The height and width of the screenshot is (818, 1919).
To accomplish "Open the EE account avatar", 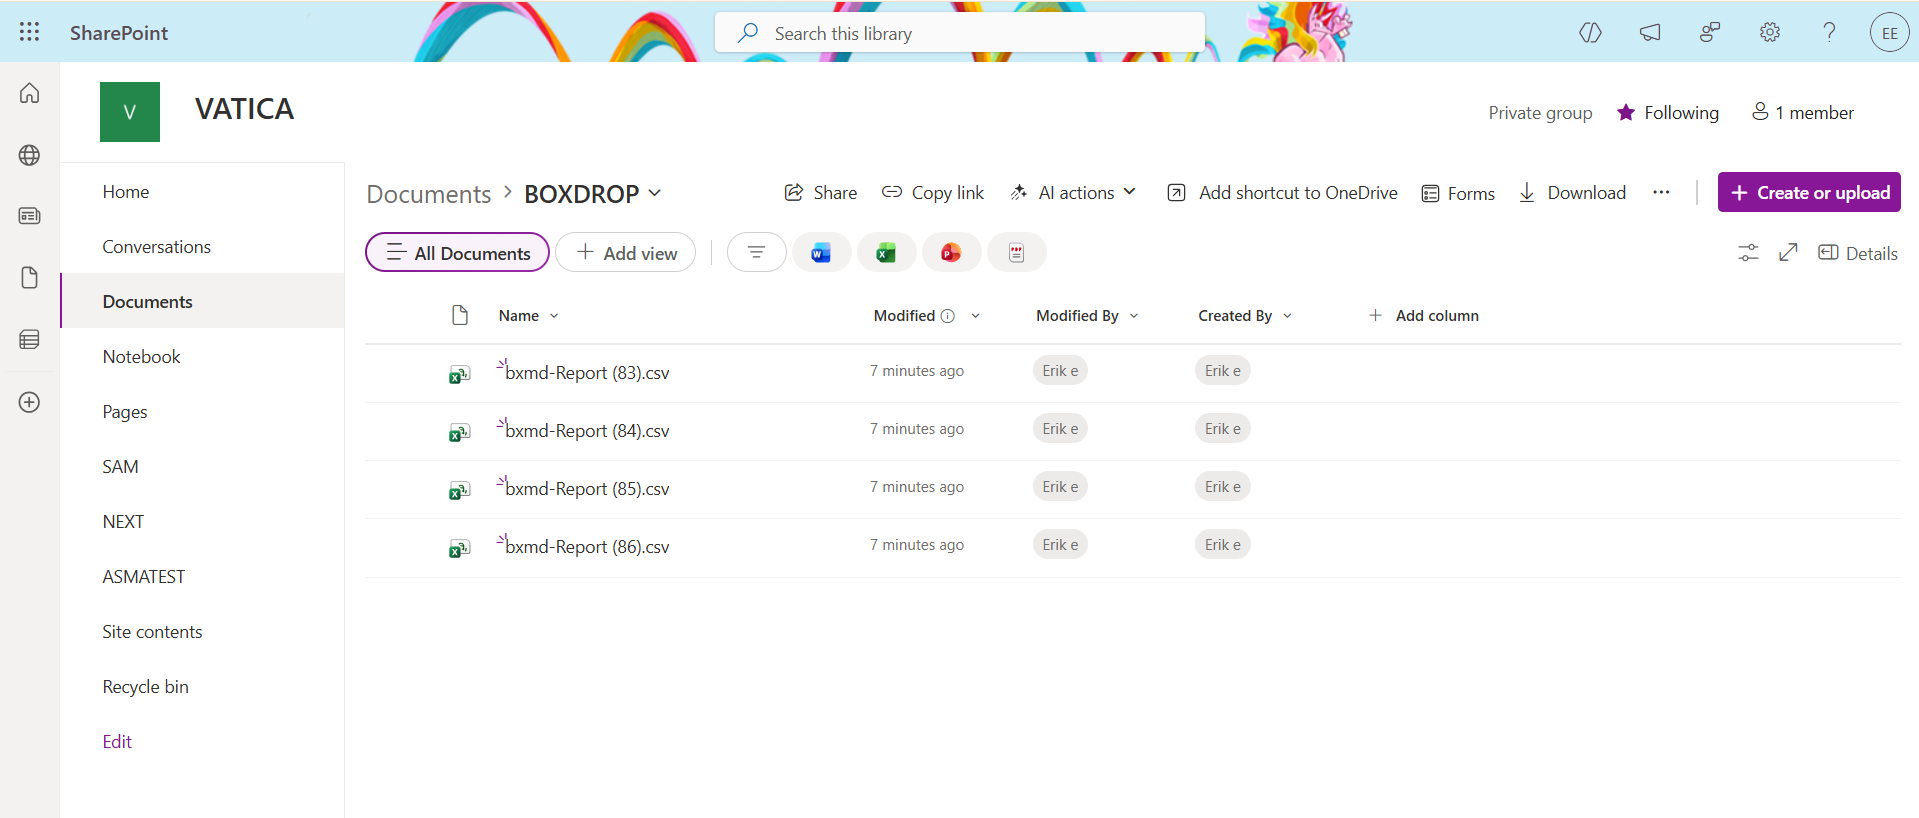I will [x=1889, y=33].
